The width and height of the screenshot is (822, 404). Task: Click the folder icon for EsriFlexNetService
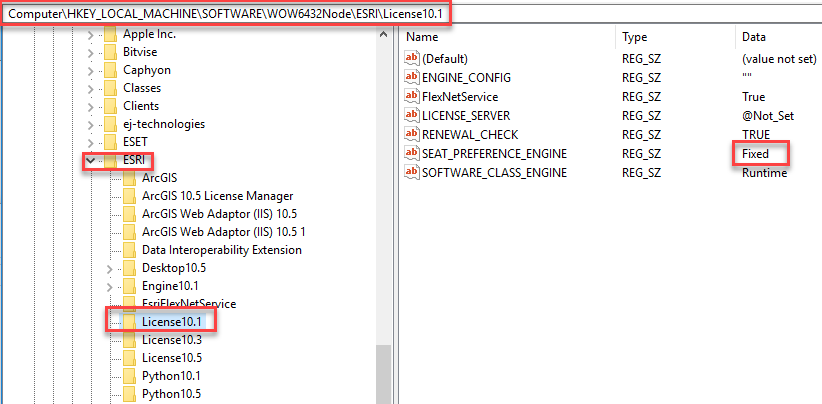(128, 303)
